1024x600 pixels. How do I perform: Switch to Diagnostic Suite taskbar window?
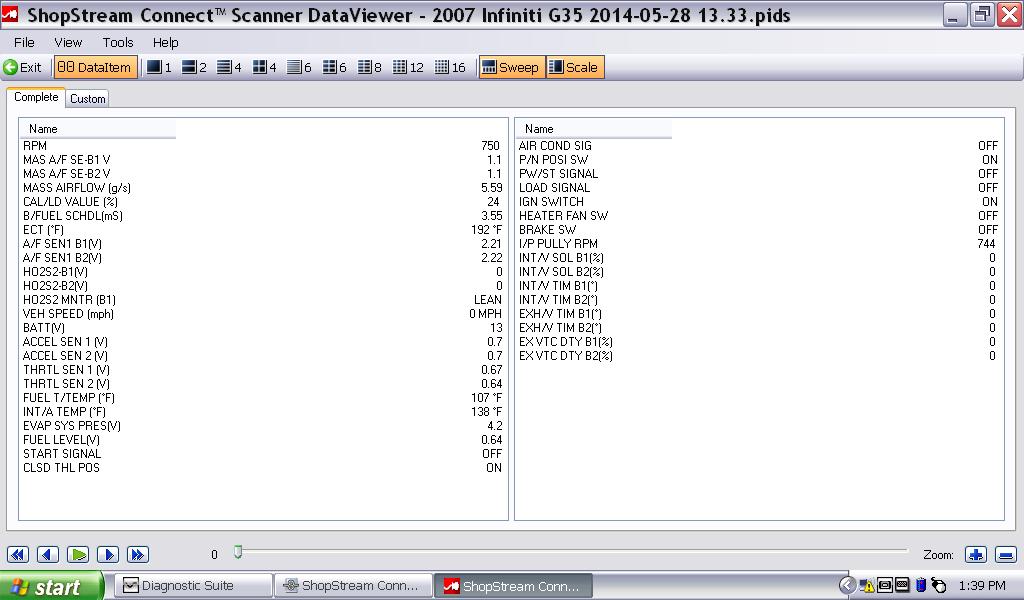tap(194, 586)
